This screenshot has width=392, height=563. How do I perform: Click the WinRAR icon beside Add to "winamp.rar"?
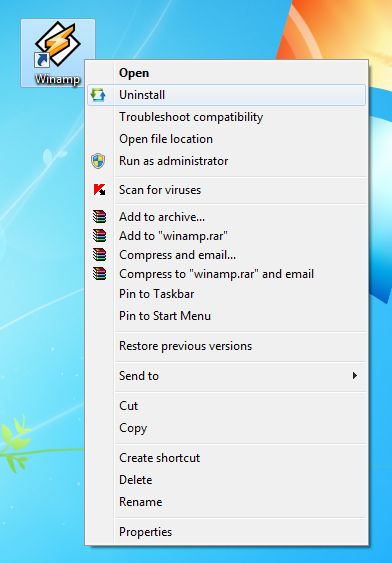[99, 236]
